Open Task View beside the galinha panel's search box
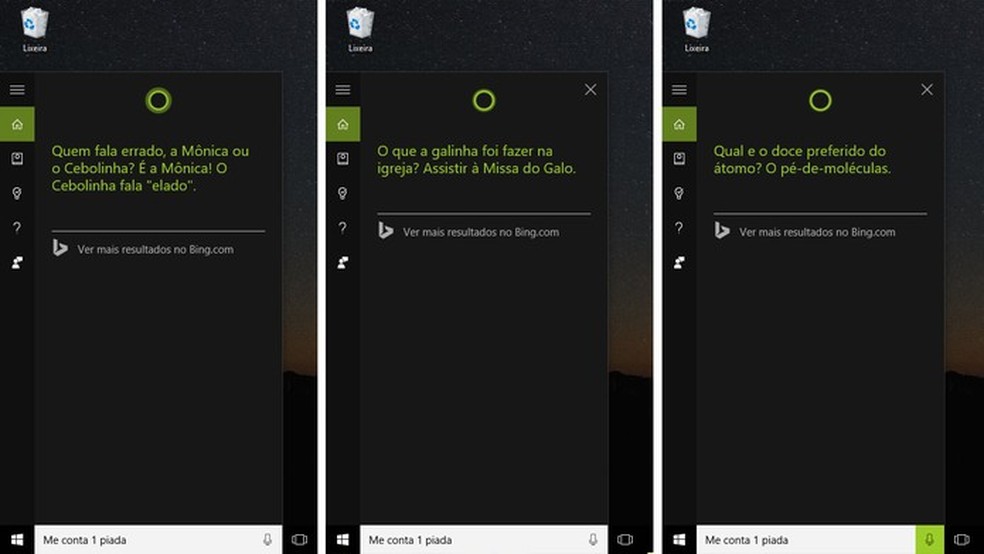 (625, 540)
